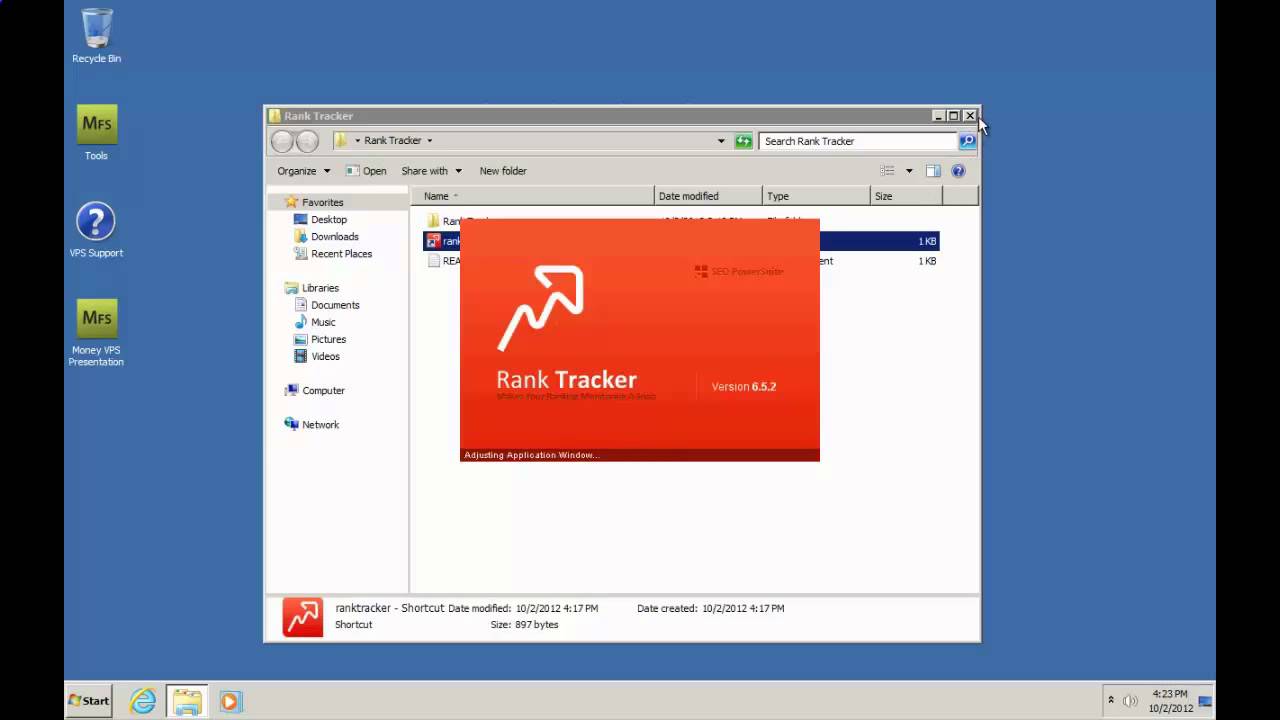This screenshot has height=720, width=1280.
Task: Show hidden tray icons arrow
Action: pyautogui.click(x=1111, y=700)
